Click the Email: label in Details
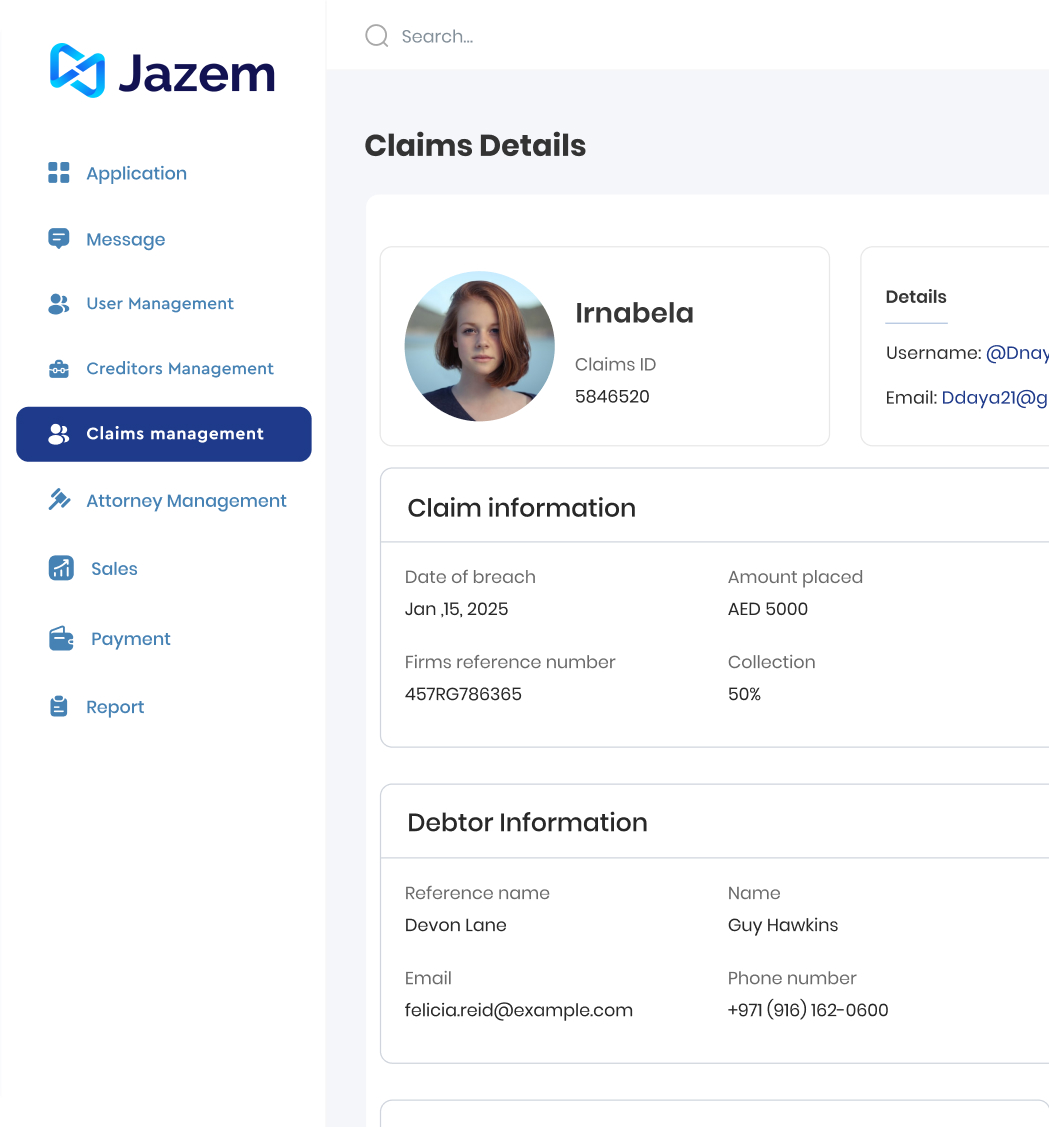This screenshot has height=1127, width=1049. [x=911, y=398]
